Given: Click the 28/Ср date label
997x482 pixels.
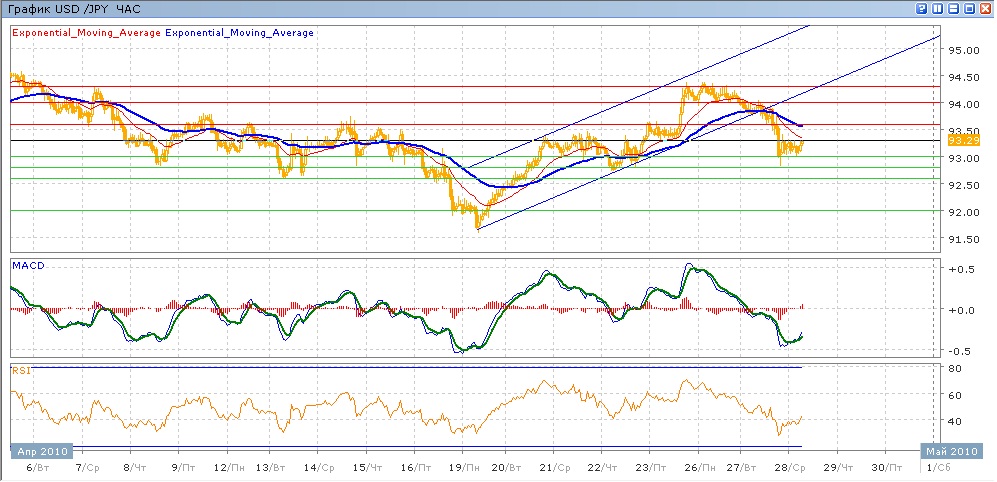Looking at the screenshot, I should (792, 467).
